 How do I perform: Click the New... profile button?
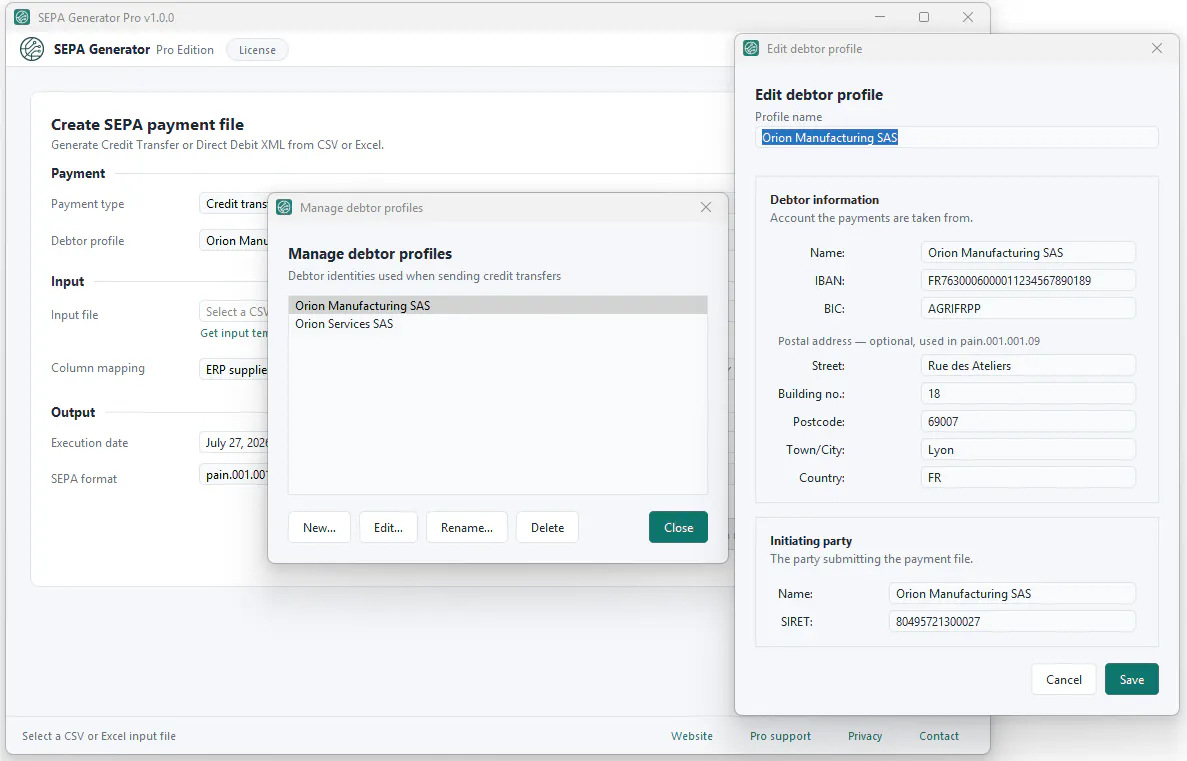tap(319, 528)
